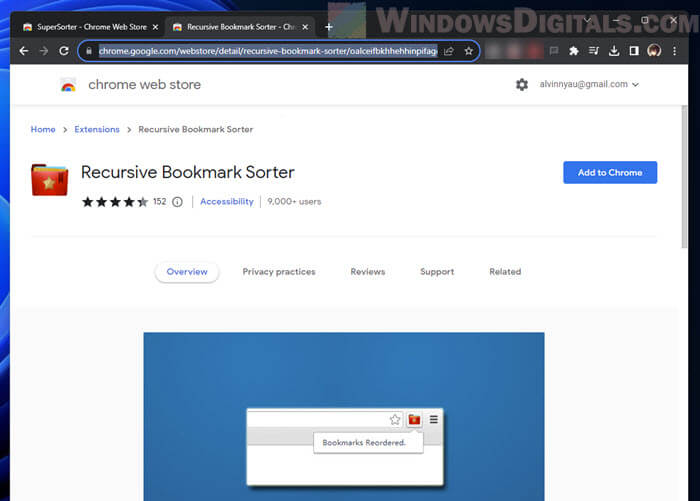Image resolution: width=700 pixels, height=501 pixels.
Task: Open the Privacy practices tab
Action: point(279,271)
